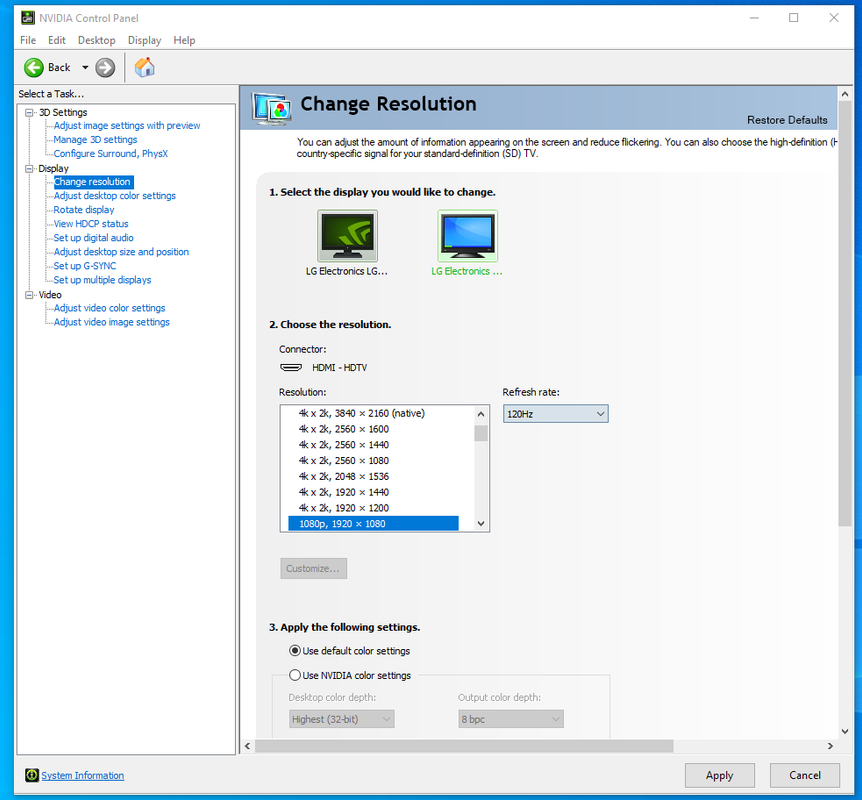The height and width of the screenshot is (800, 862).
Task: Click resolution list scroll down arrow
Action: [481, 523]
